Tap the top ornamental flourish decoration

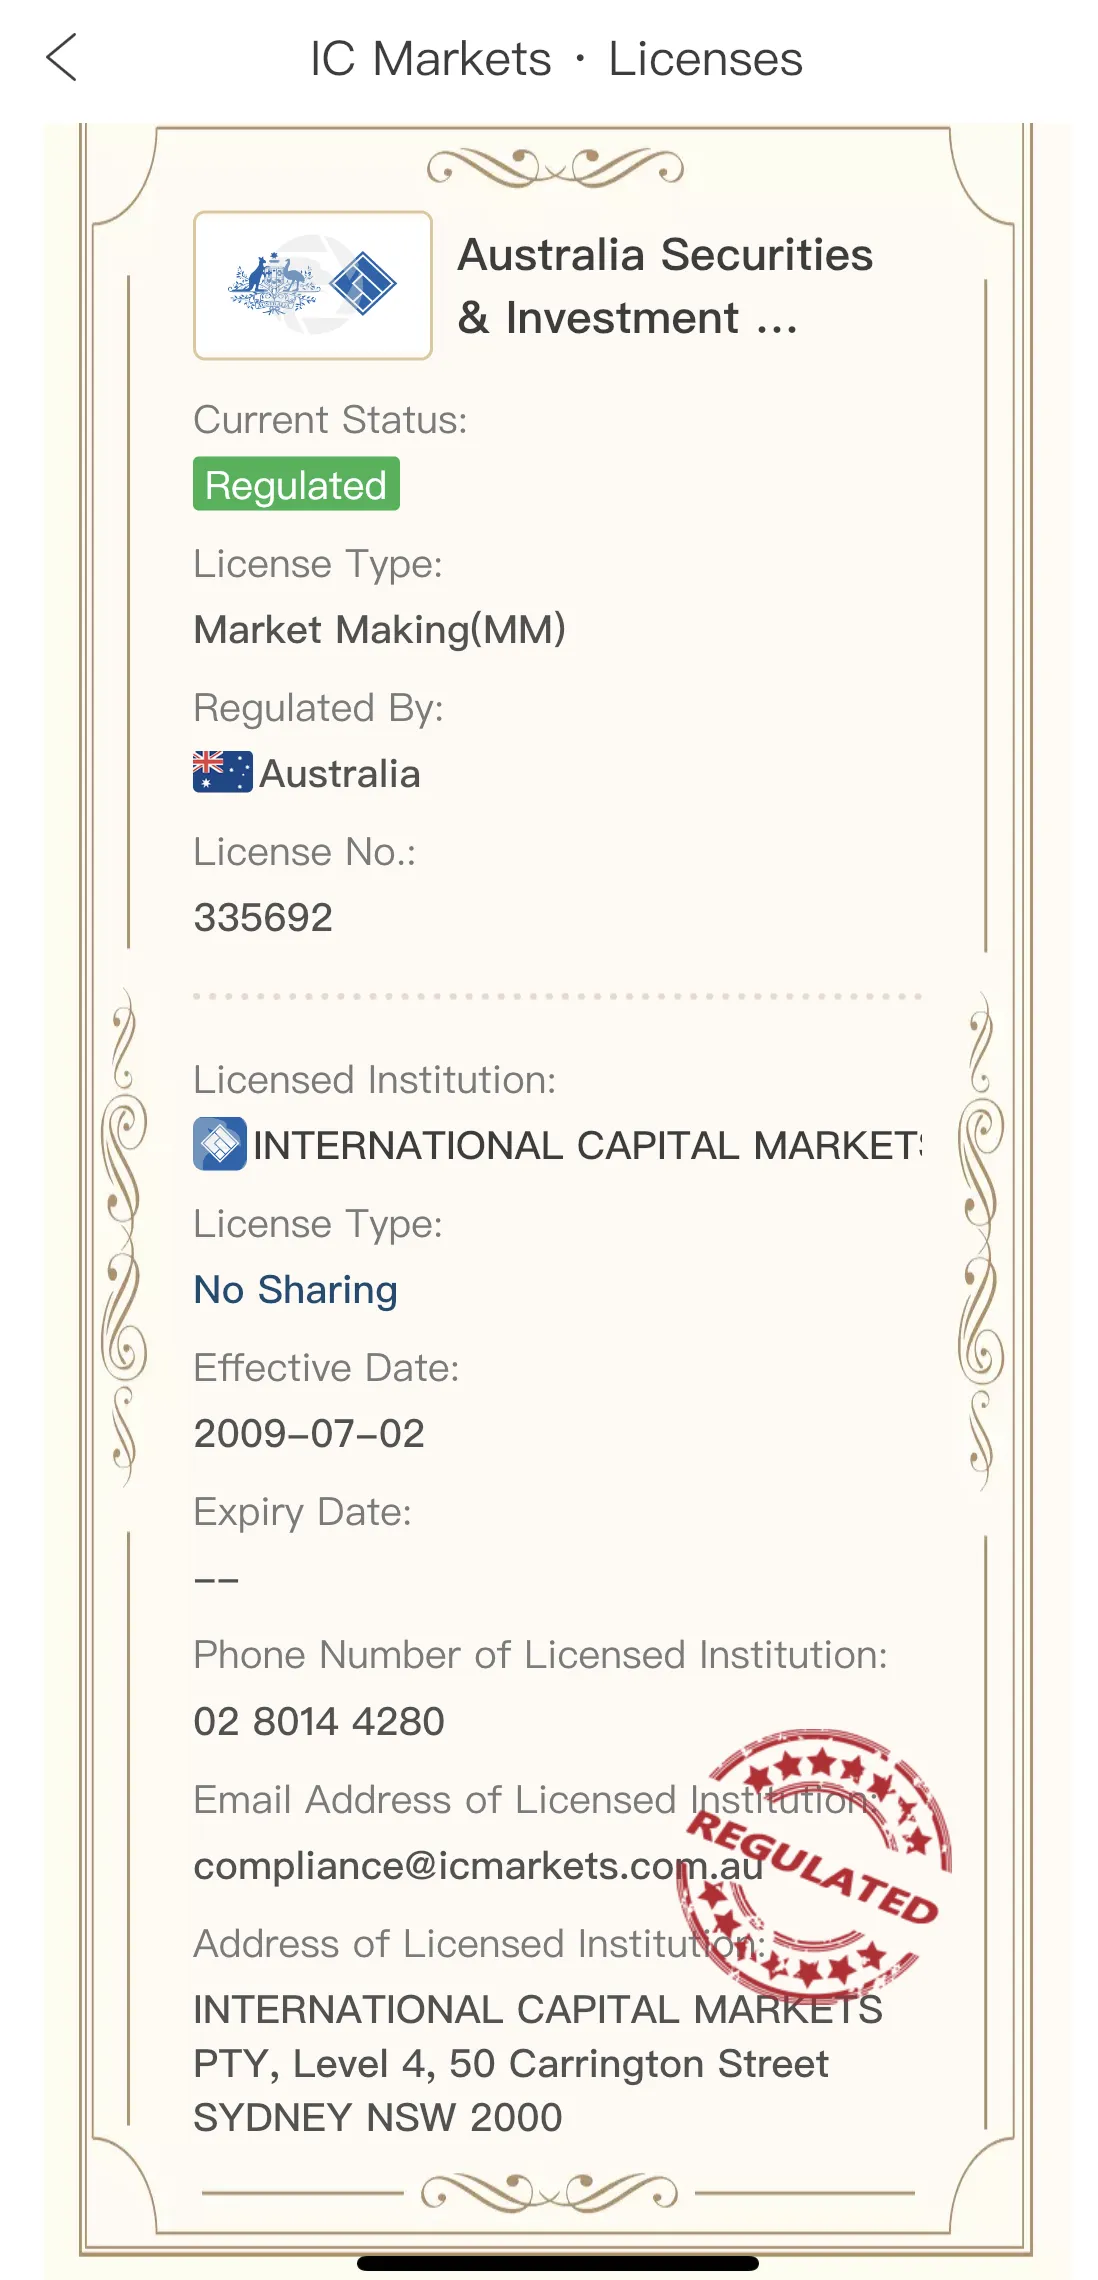click(555, 167)
